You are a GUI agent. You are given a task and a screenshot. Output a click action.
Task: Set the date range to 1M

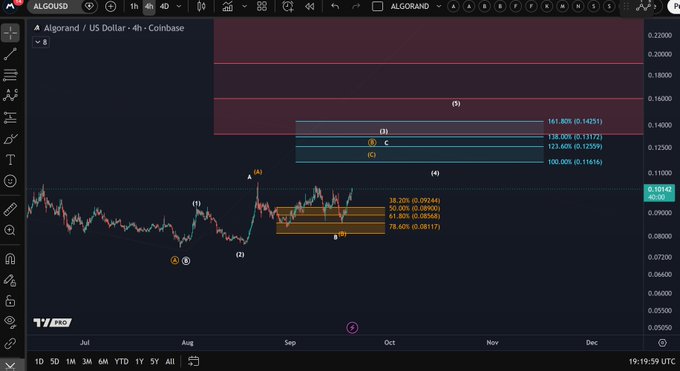pos(71,361)
